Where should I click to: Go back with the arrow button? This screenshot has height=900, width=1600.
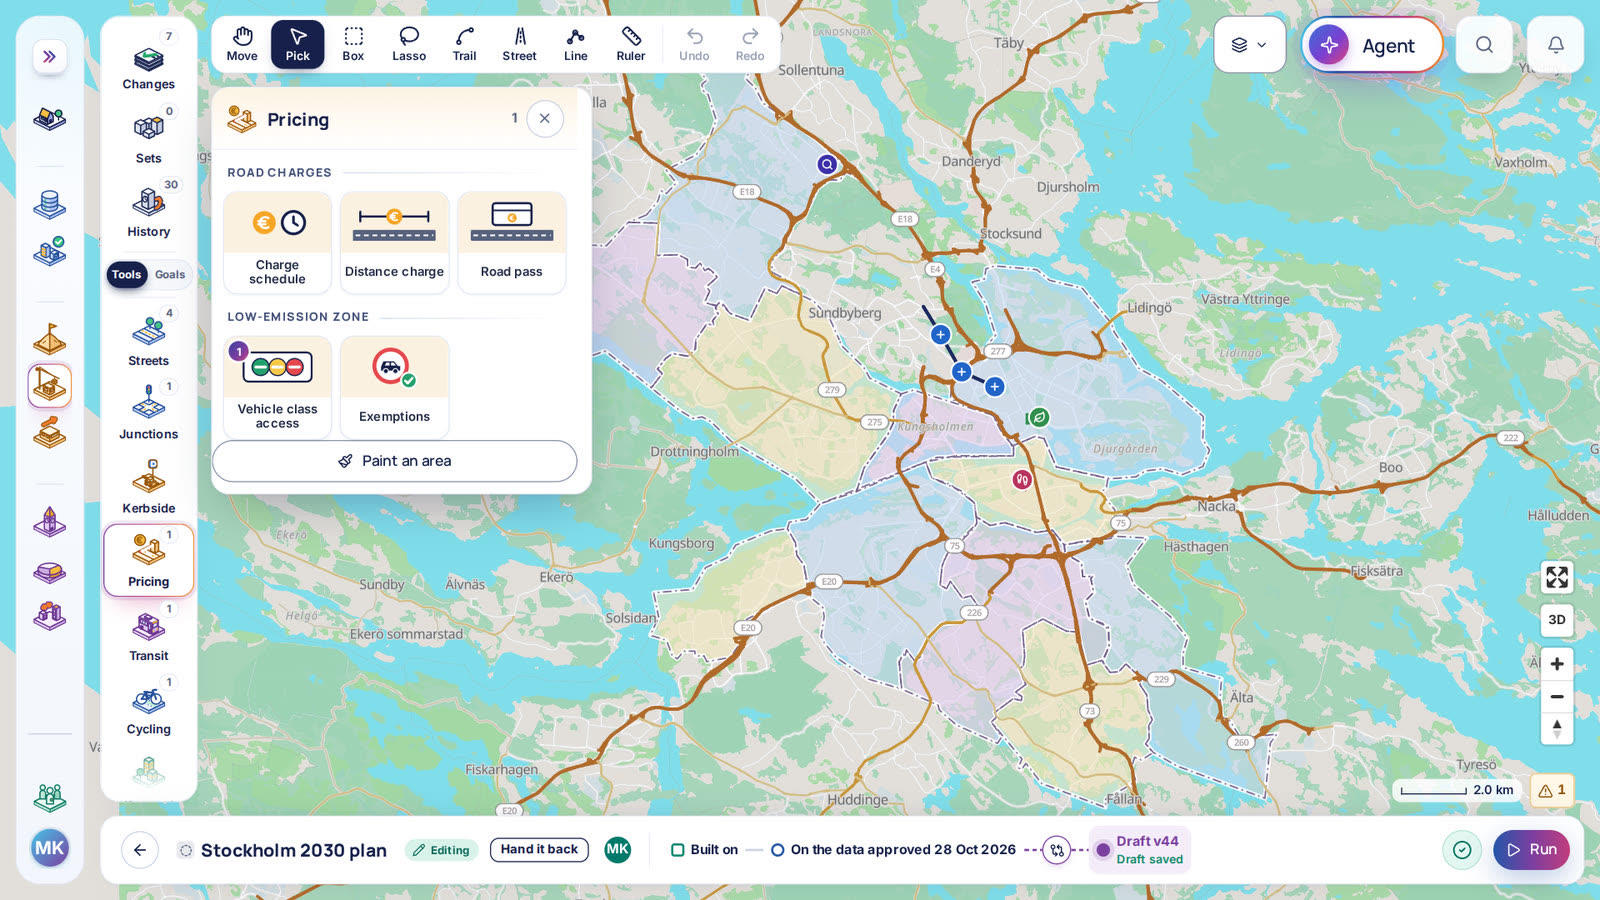(x=140, y=850)
